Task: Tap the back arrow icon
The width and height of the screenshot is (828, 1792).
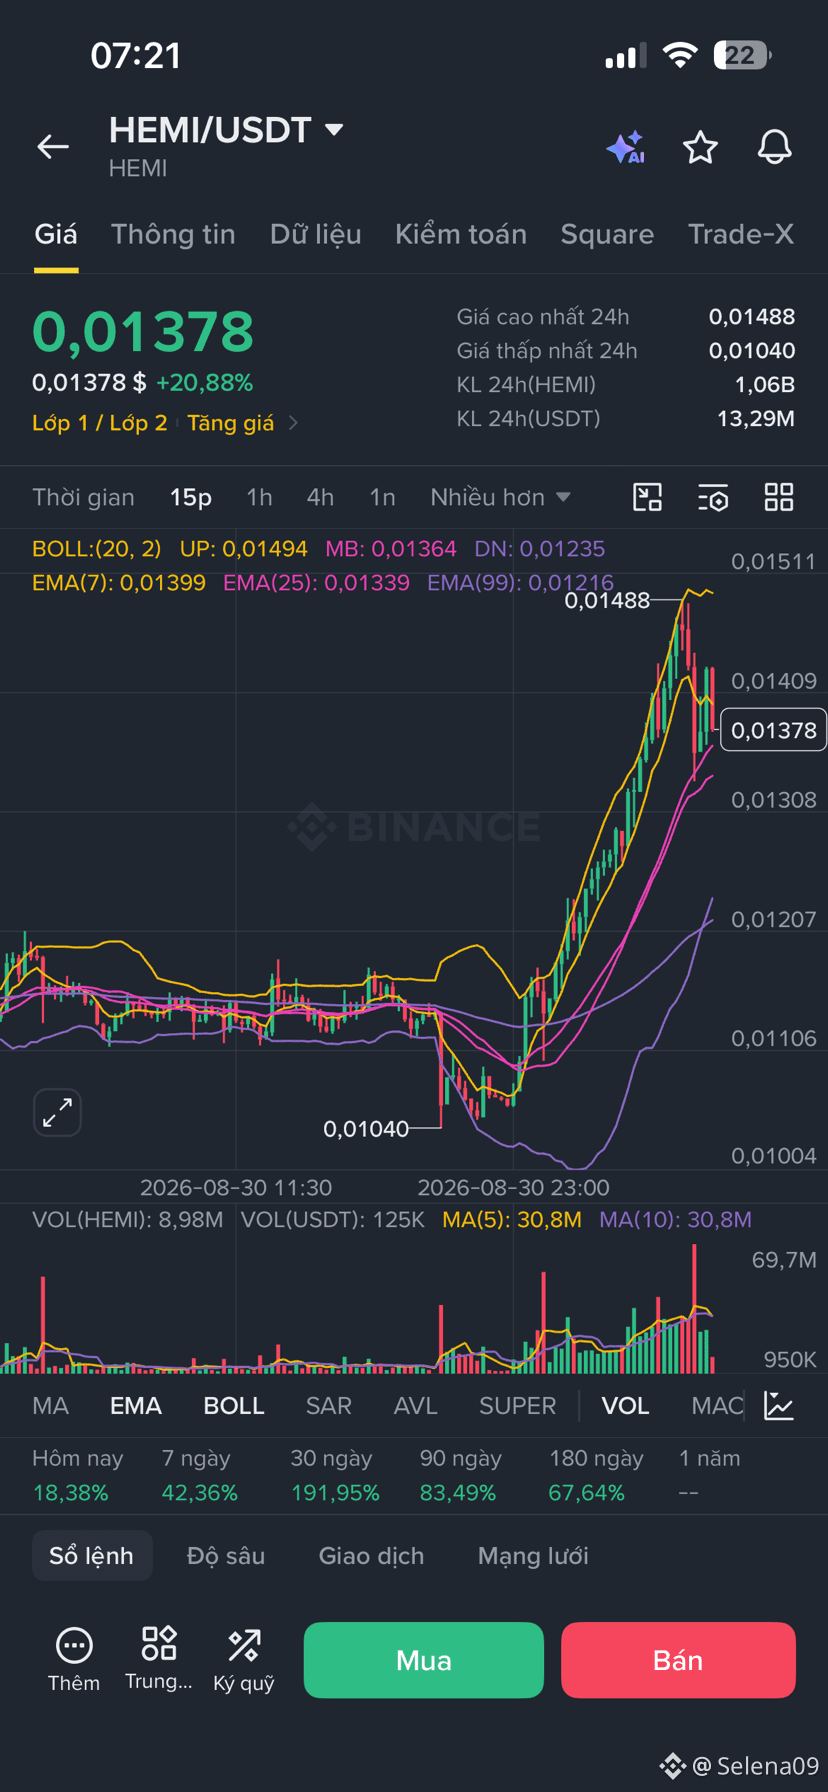Action: point(53,147)
